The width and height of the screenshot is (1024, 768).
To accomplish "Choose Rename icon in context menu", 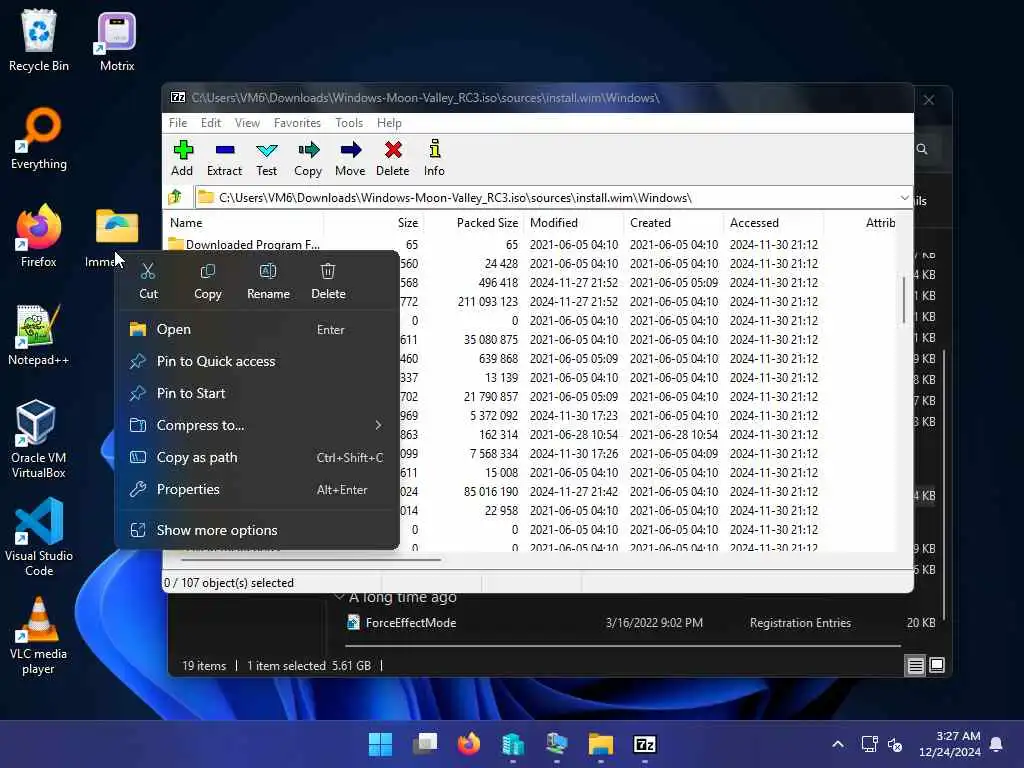I will [x=268, y=281].
